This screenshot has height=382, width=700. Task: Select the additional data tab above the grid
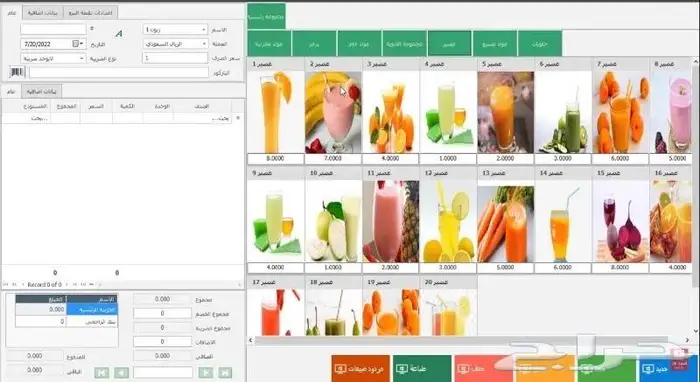[x=42, y=91]
